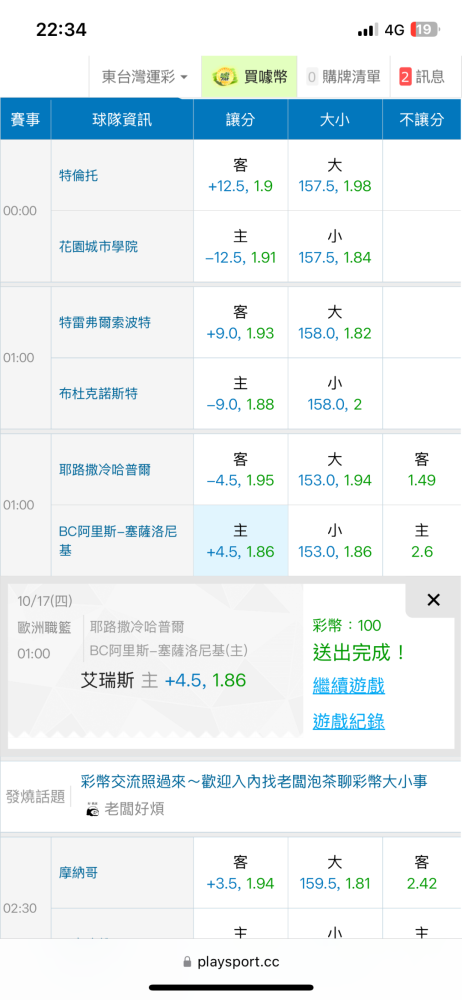The width and height of the screenshot is (462, 1000).
Task: Select under 157.5, 1.84 for 花園城市學院
Action: coord(335,247)
